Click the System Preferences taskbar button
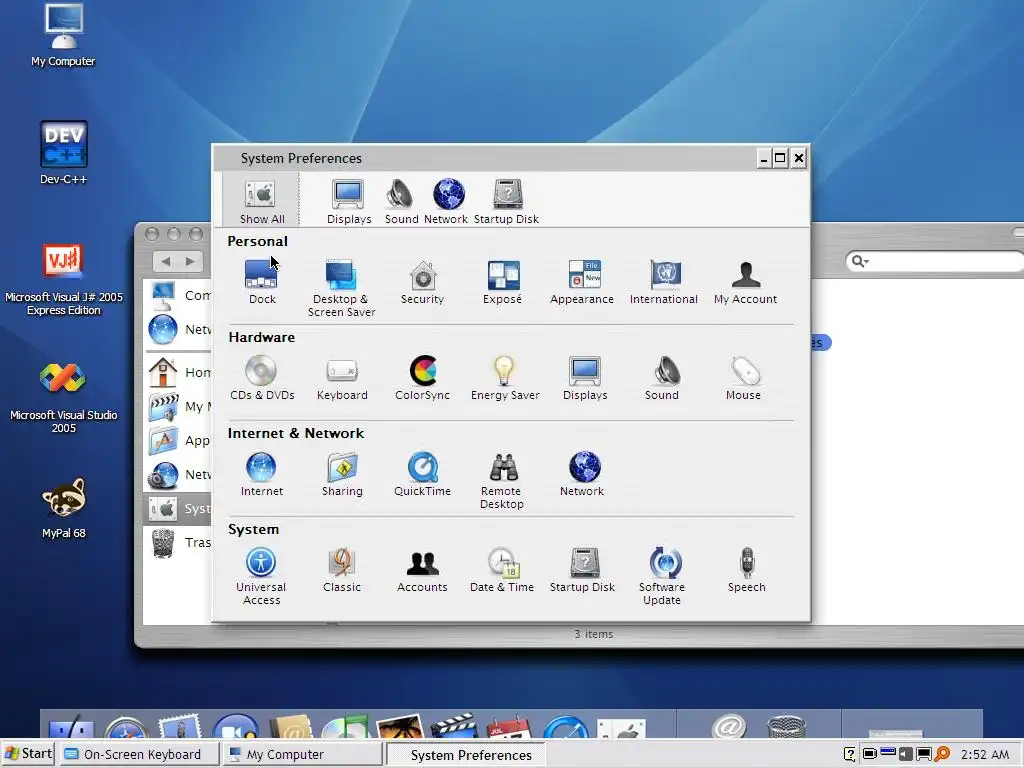 point(466,755)
